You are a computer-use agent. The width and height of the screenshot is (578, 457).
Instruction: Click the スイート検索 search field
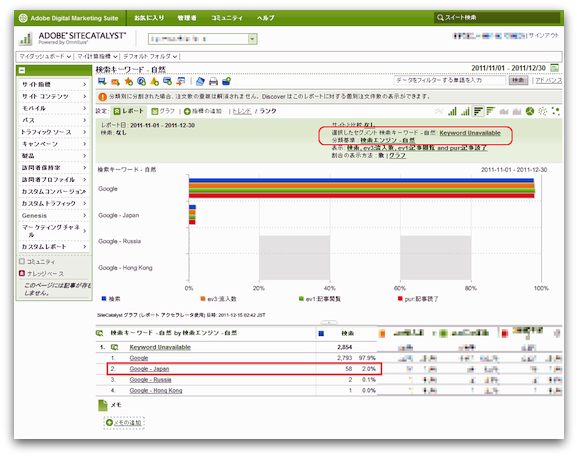pos(497,18)
